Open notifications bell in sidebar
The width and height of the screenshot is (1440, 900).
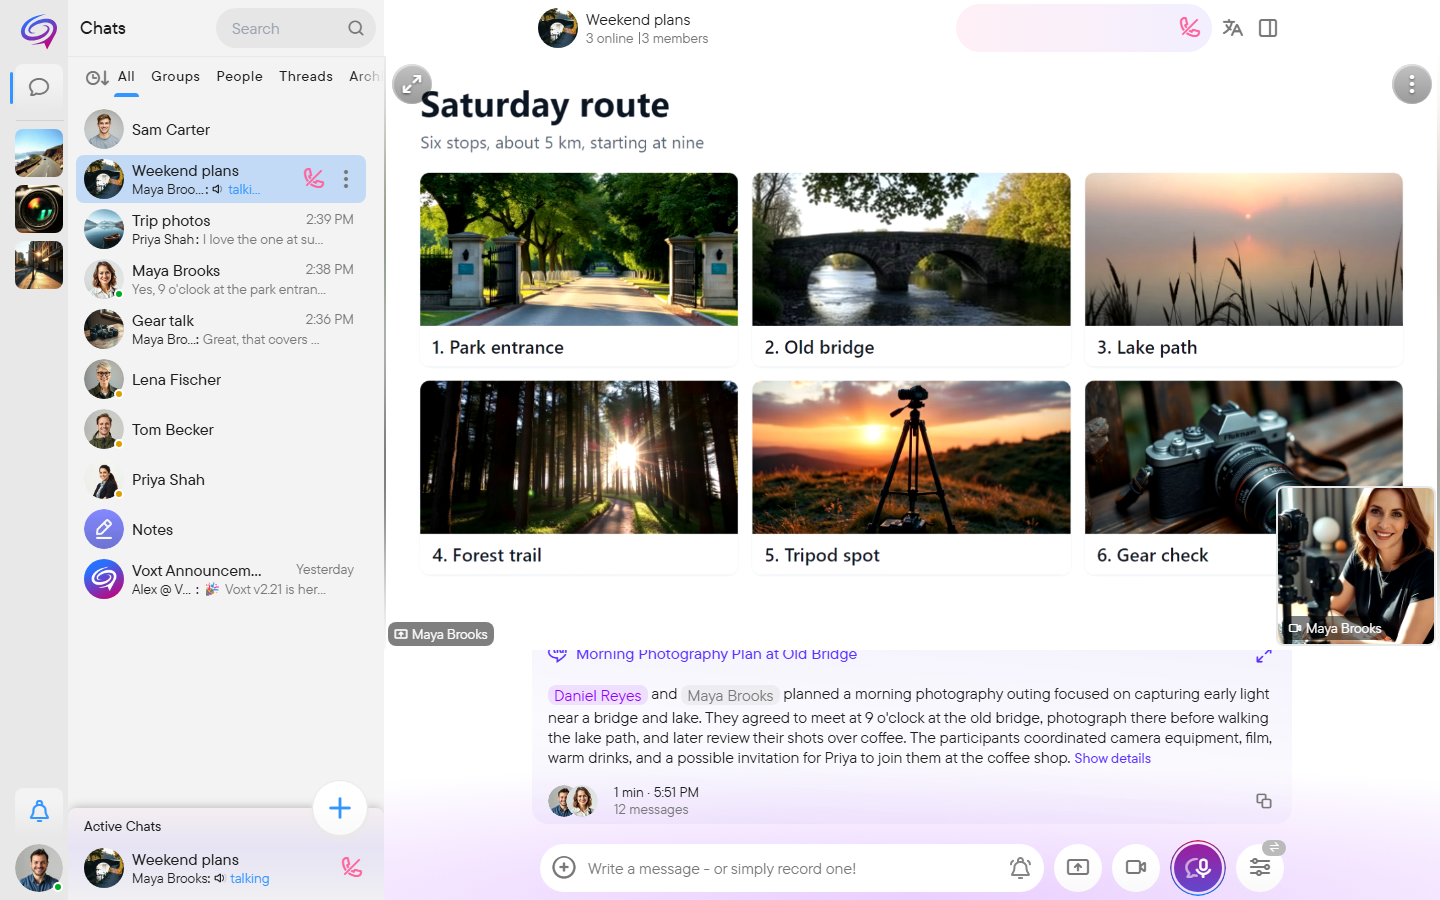click(39, 811)
